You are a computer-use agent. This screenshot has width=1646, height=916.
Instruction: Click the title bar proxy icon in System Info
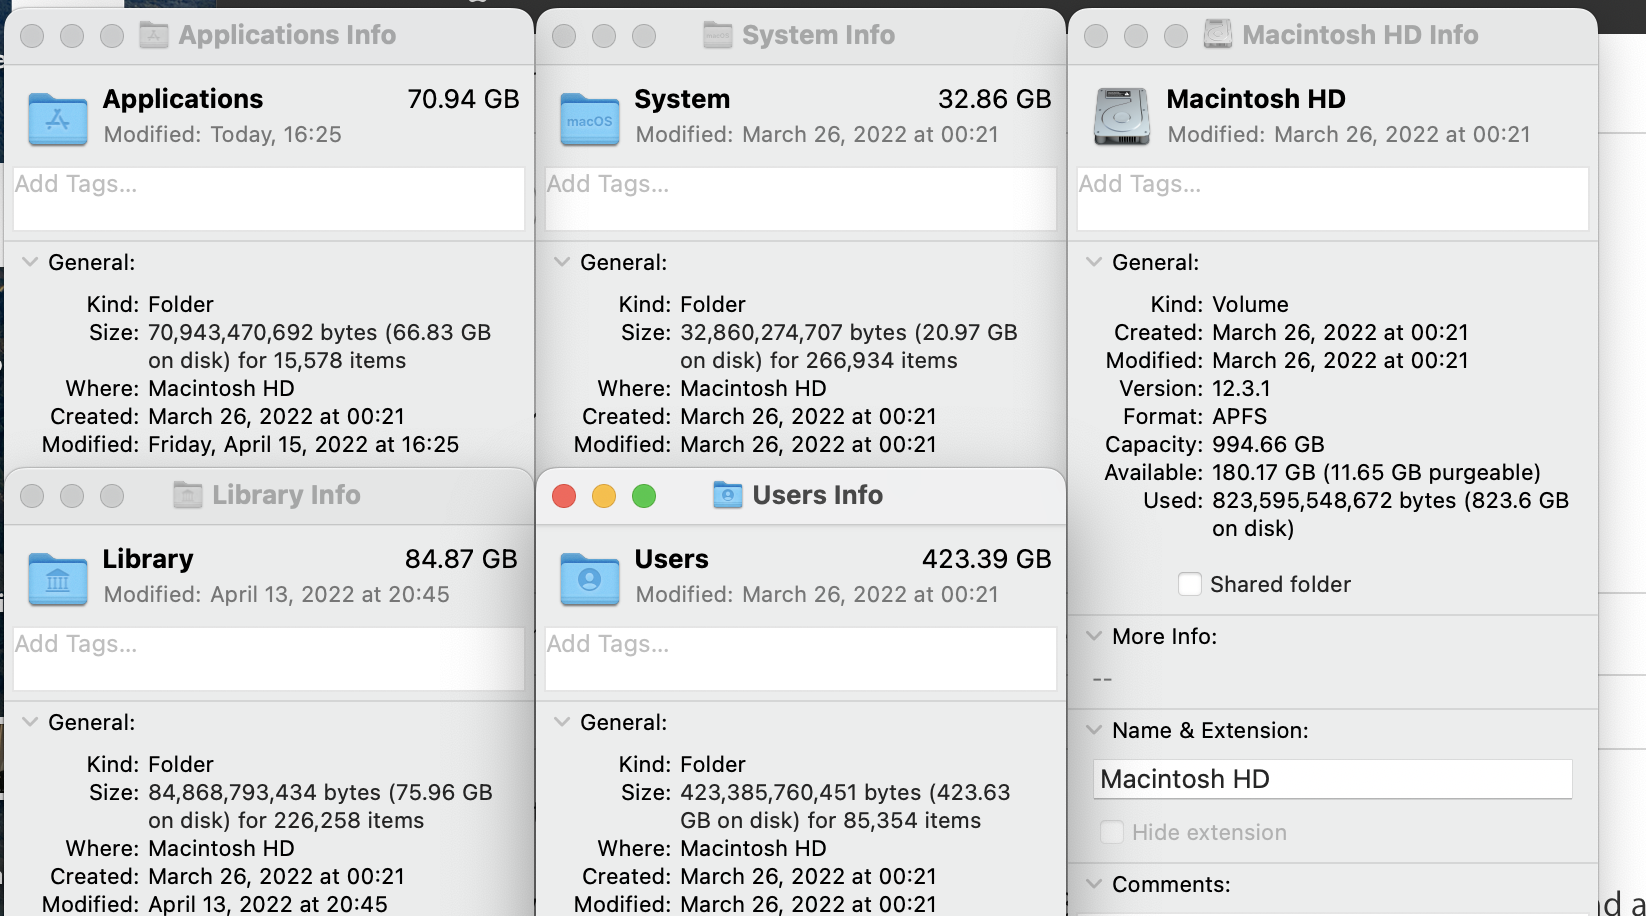tap(718, 35)
